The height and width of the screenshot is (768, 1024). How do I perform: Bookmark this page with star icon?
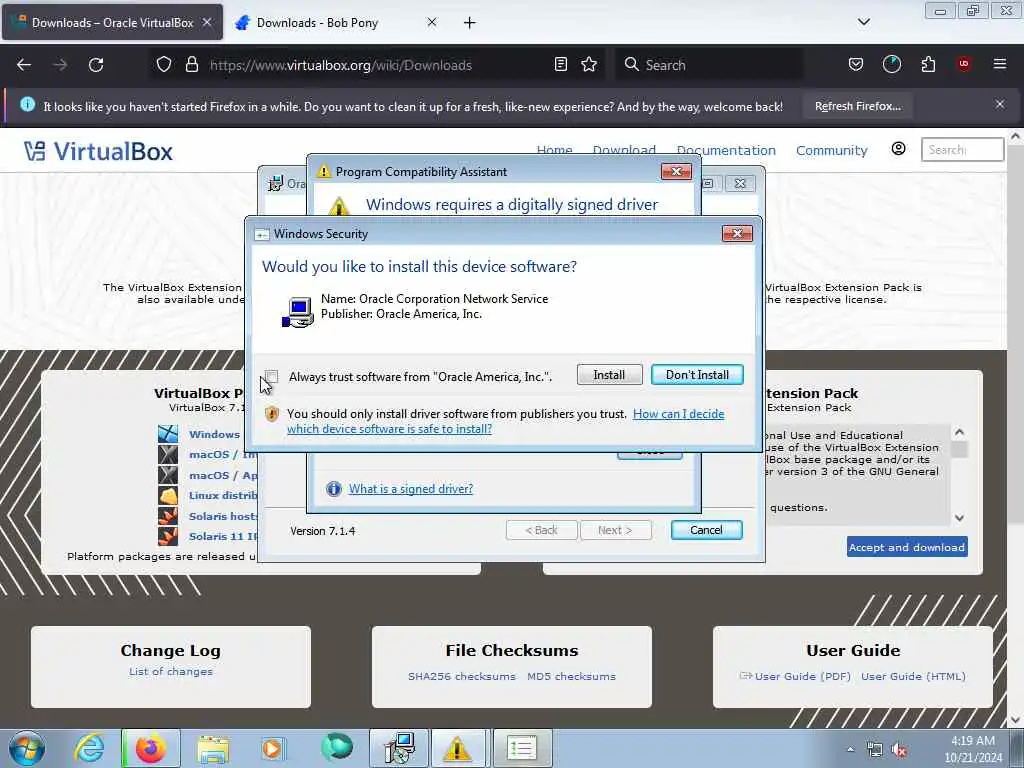tap(589, 65)
